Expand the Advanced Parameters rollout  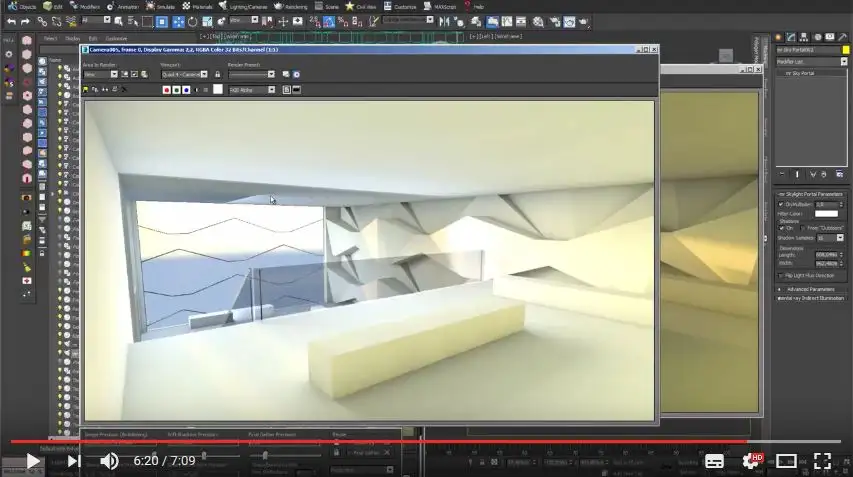(811, 289)
